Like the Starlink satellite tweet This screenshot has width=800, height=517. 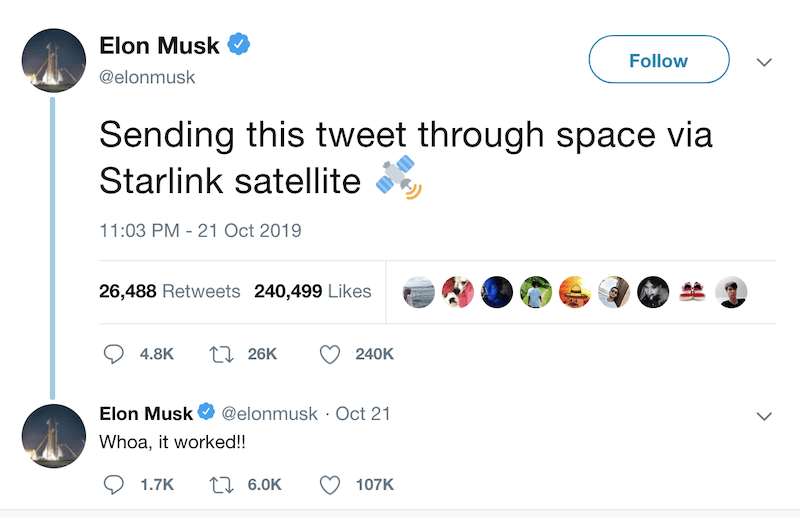point(331,354)
